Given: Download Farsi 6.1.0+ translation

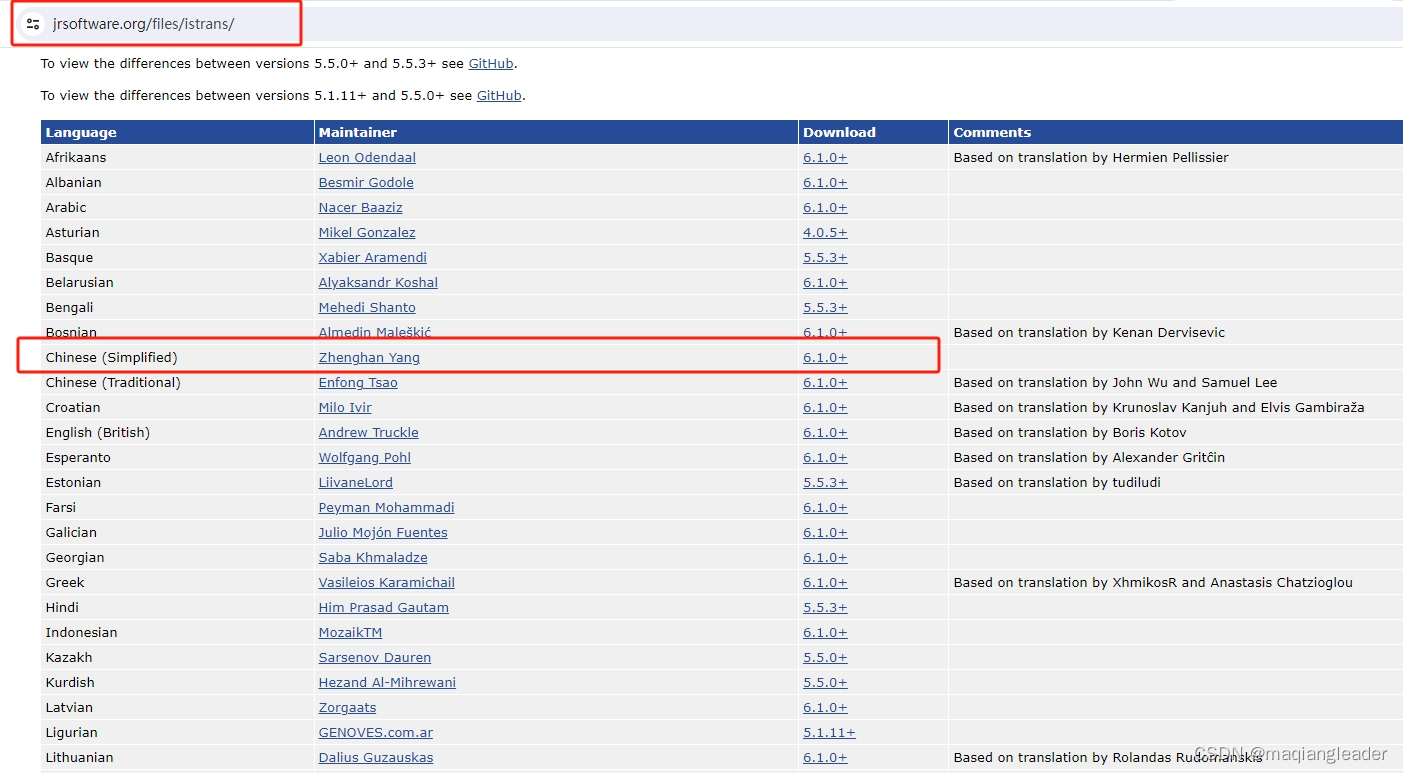Looking at the screenshot, I should point(825,507).
